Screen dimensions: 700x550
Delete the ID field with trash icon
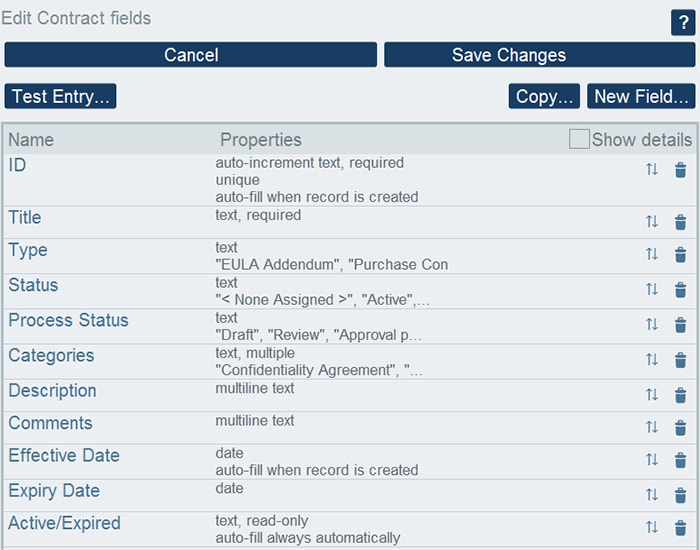click(680, 170)
